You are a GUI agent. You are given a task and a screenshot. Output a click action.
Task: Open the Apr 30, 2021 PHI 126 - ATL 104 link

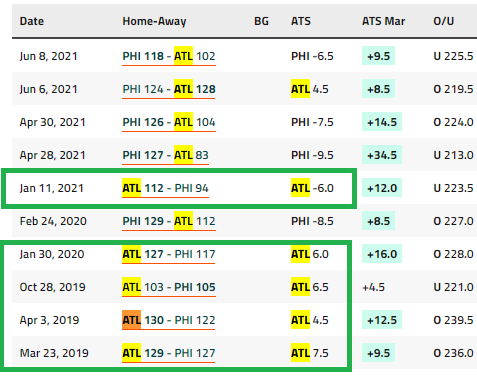point(169,122)
